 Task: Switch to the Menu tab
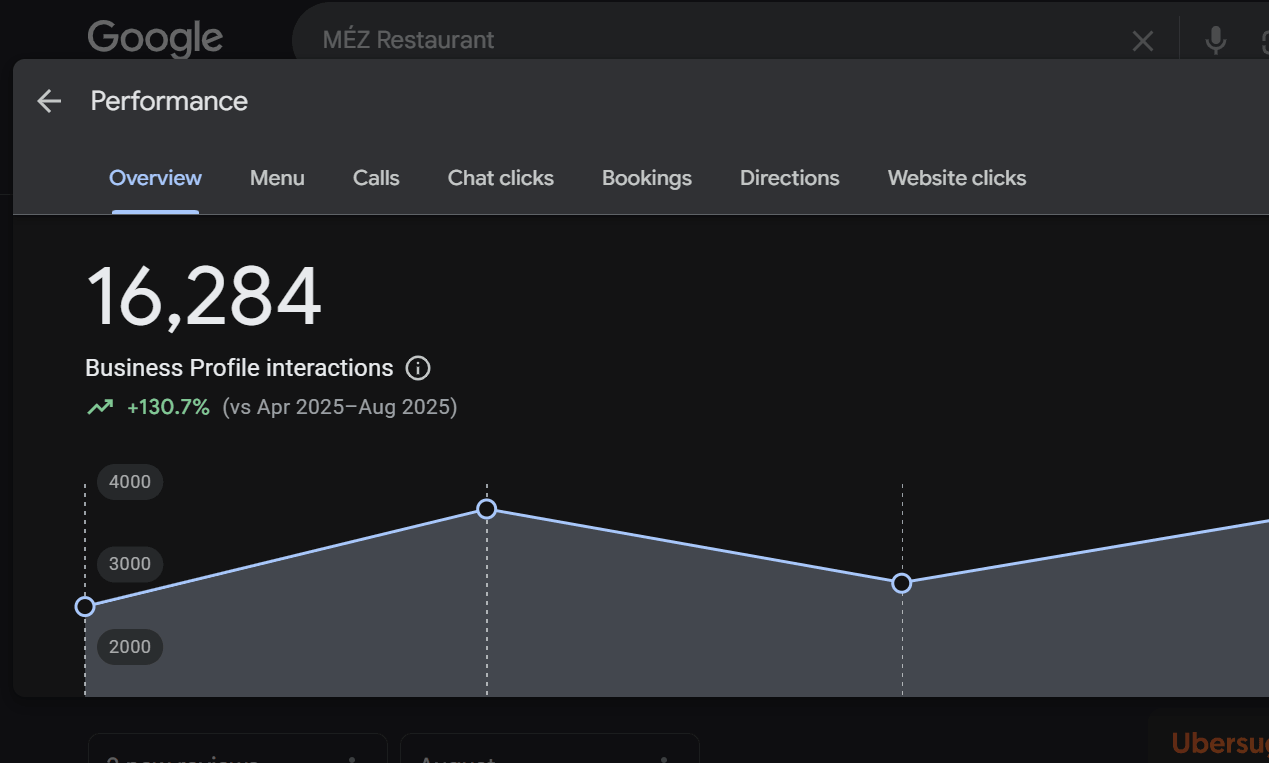click(x=277, y=178)
